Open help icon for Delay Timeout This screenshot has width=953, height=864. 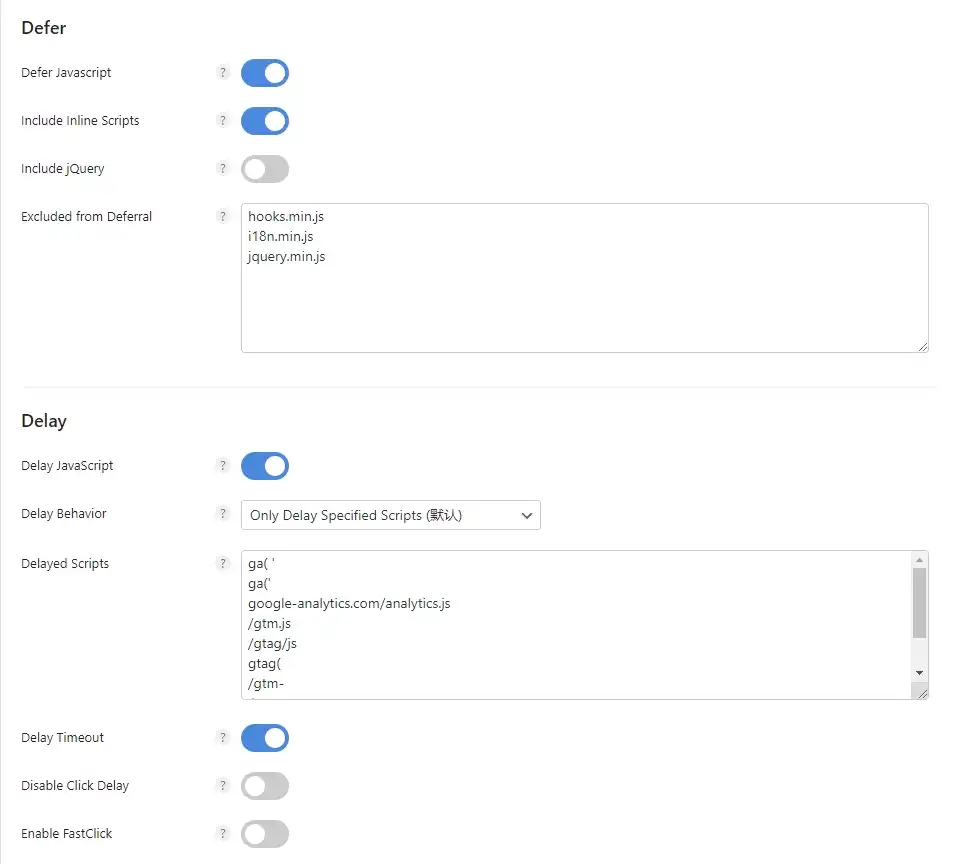[223, 738]
